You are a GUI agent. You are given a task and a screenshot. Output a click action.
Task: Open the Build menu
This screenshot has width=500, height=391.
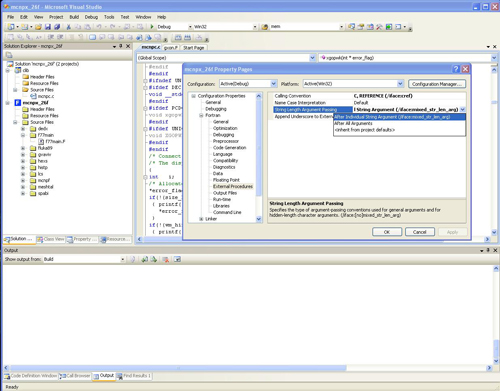click(x=74, y=17)
